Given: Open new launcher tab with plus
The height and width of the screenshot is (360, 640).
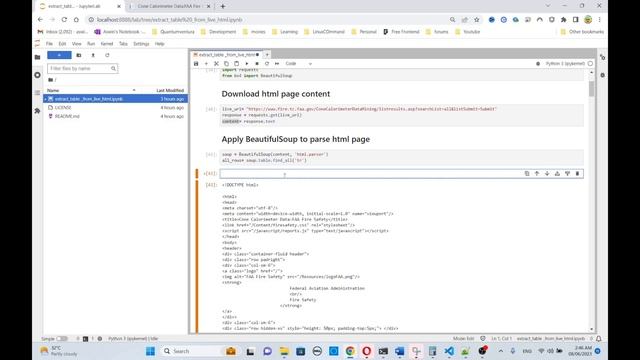Looking at the screenshot, I should (x=267, y=54).
